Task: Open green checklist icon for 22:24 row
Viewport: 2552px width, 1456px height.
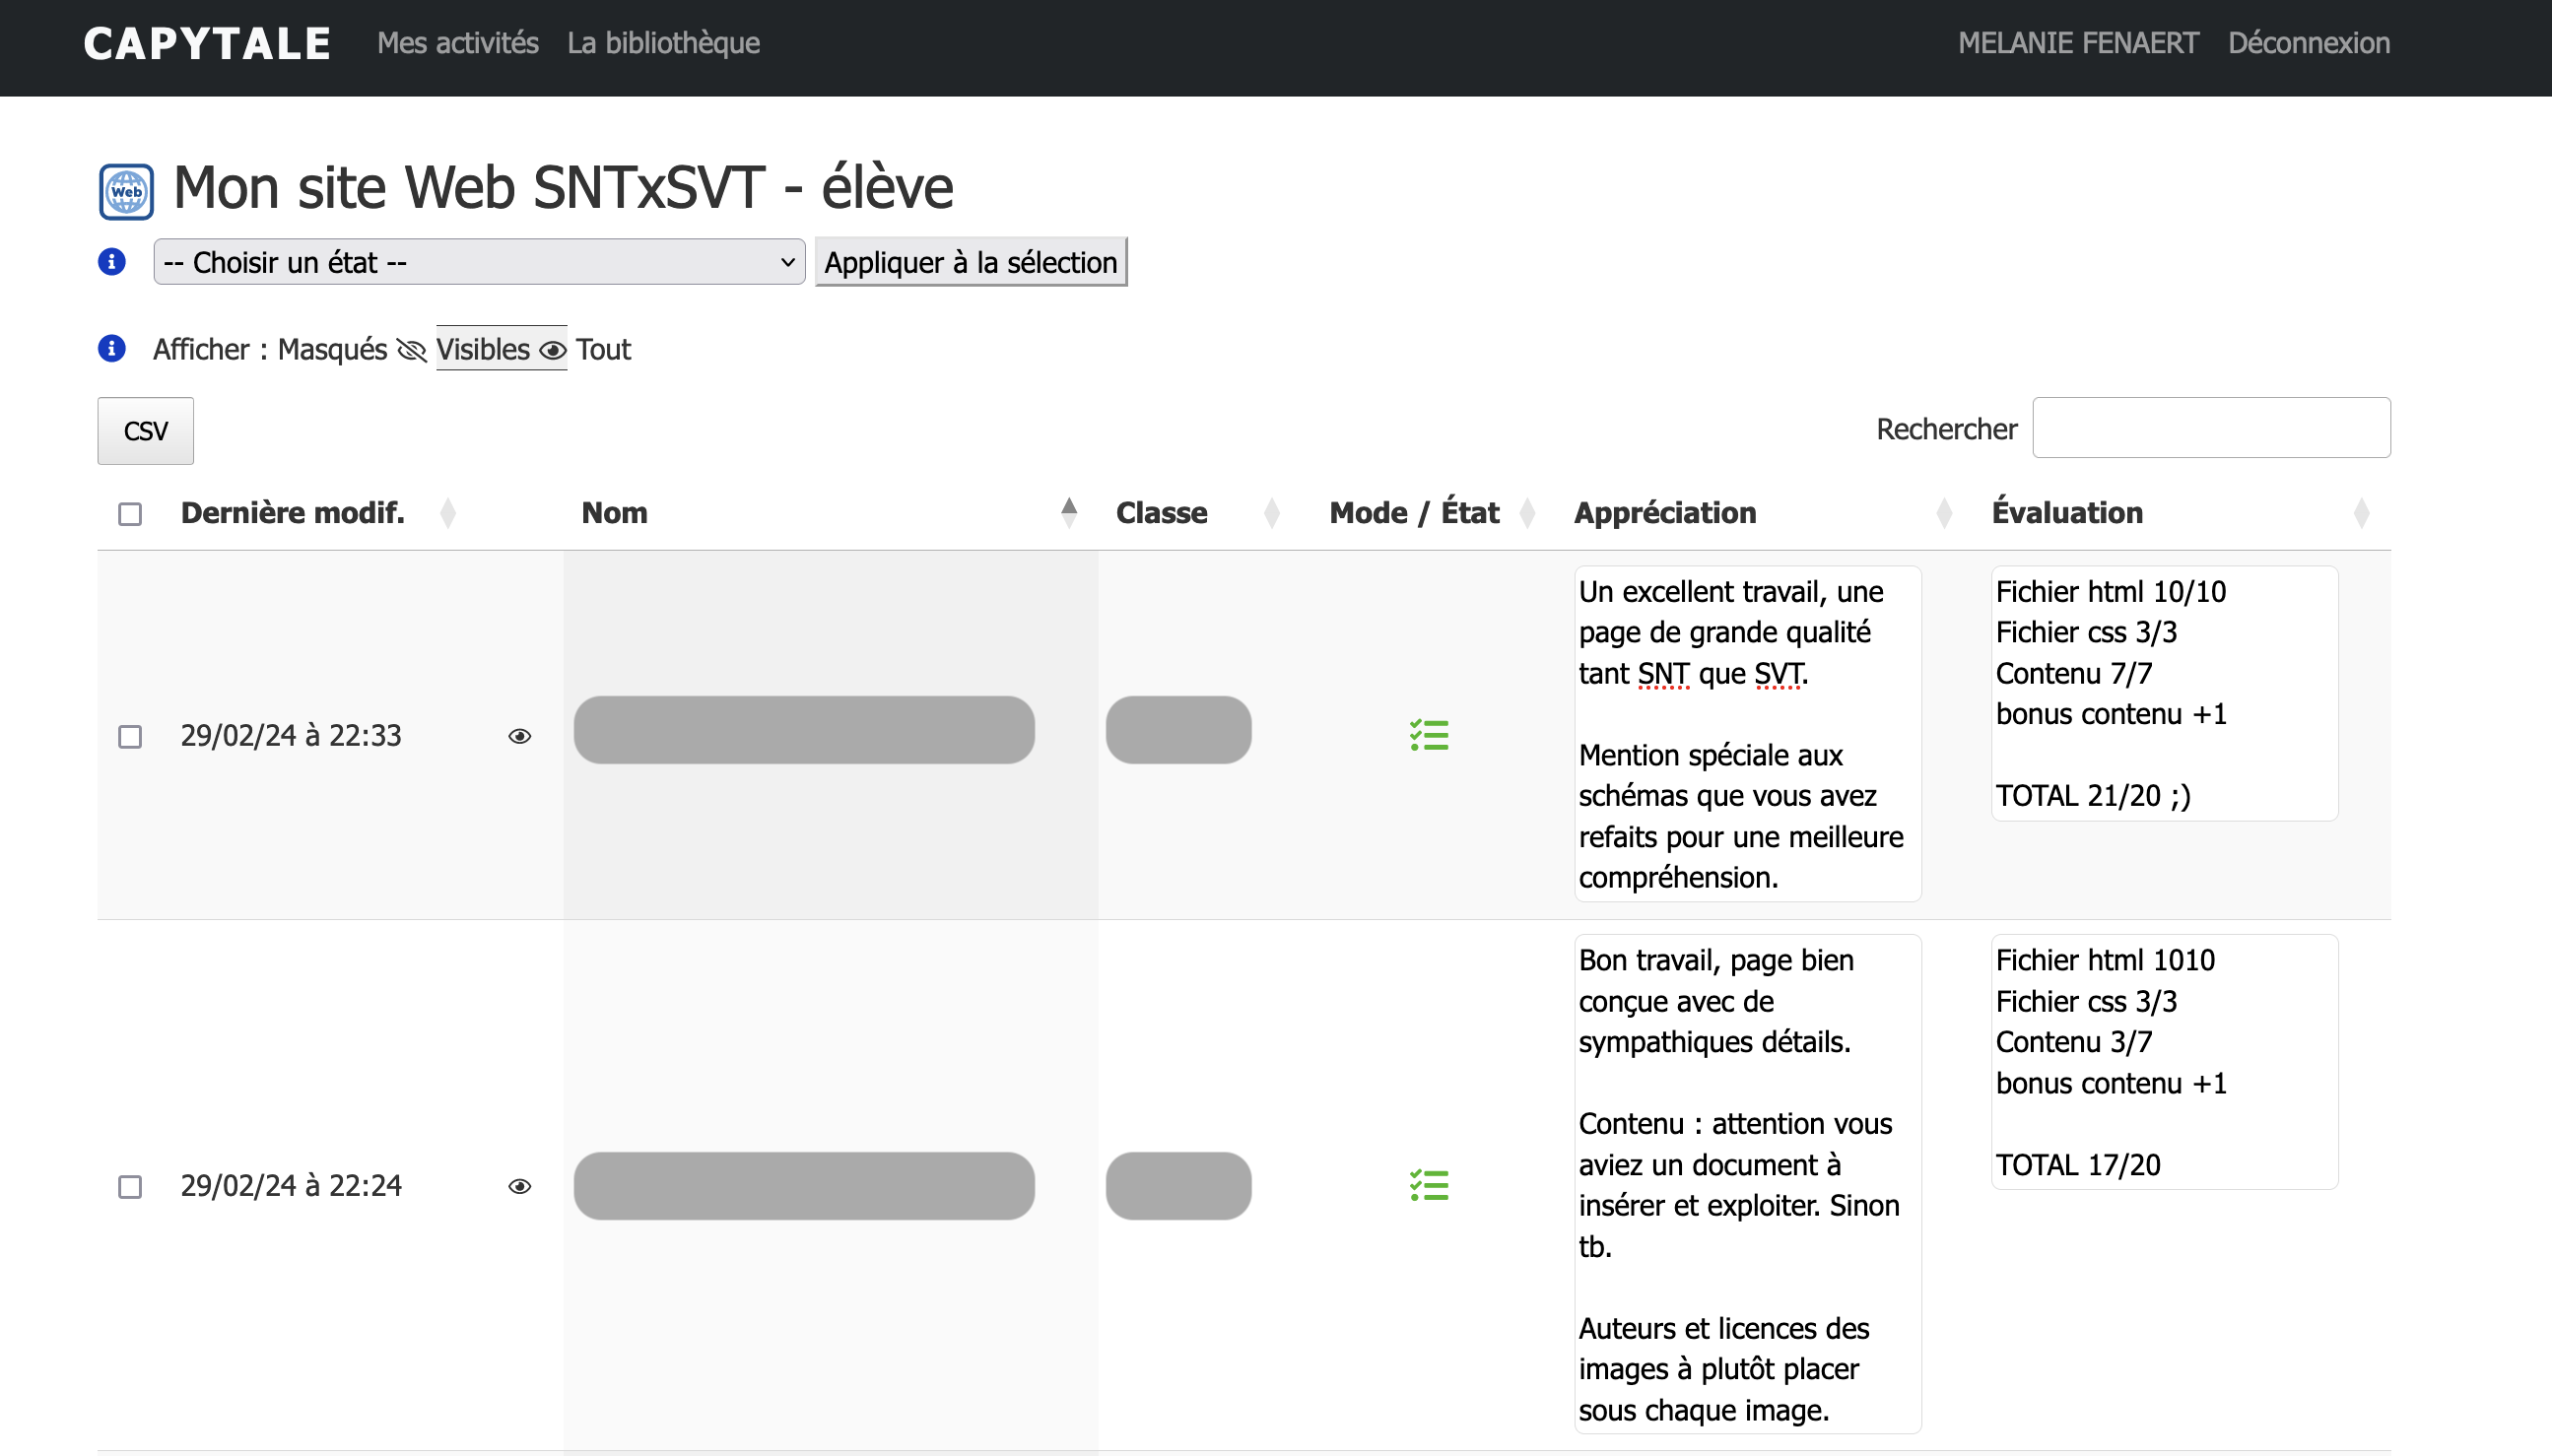Action: (x=1429, y=1186)
